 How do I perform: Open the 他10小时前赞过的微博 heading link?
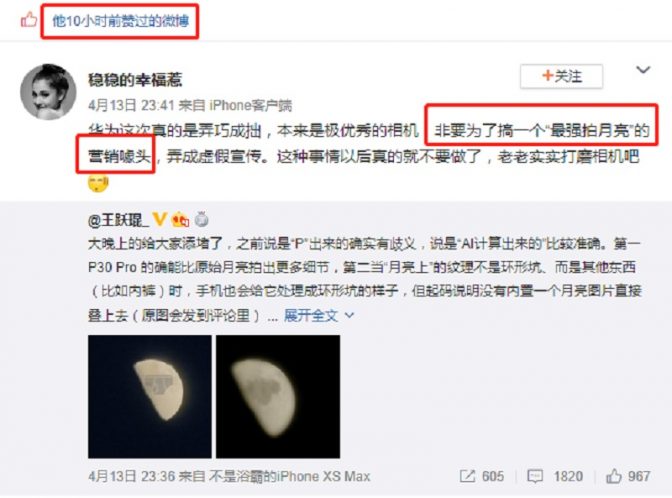pyautogui.click(x=120, y=21)
